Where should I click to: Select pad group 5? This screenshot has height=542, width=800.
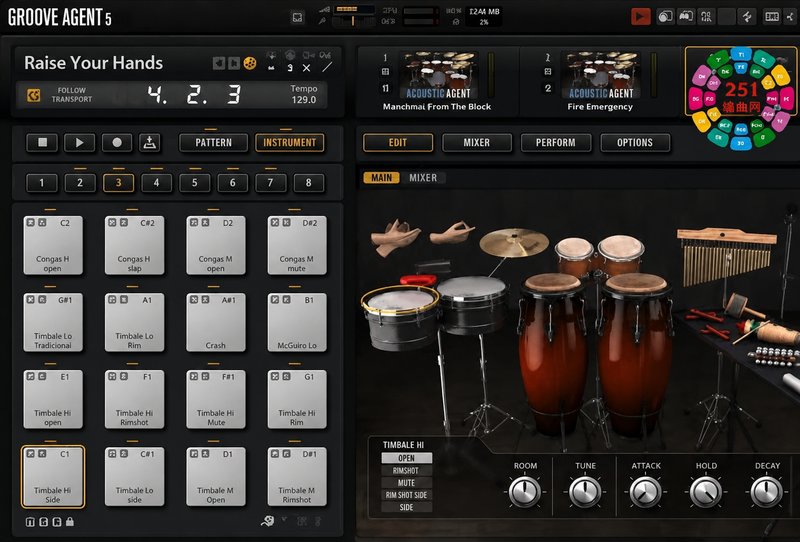[194, 183]
